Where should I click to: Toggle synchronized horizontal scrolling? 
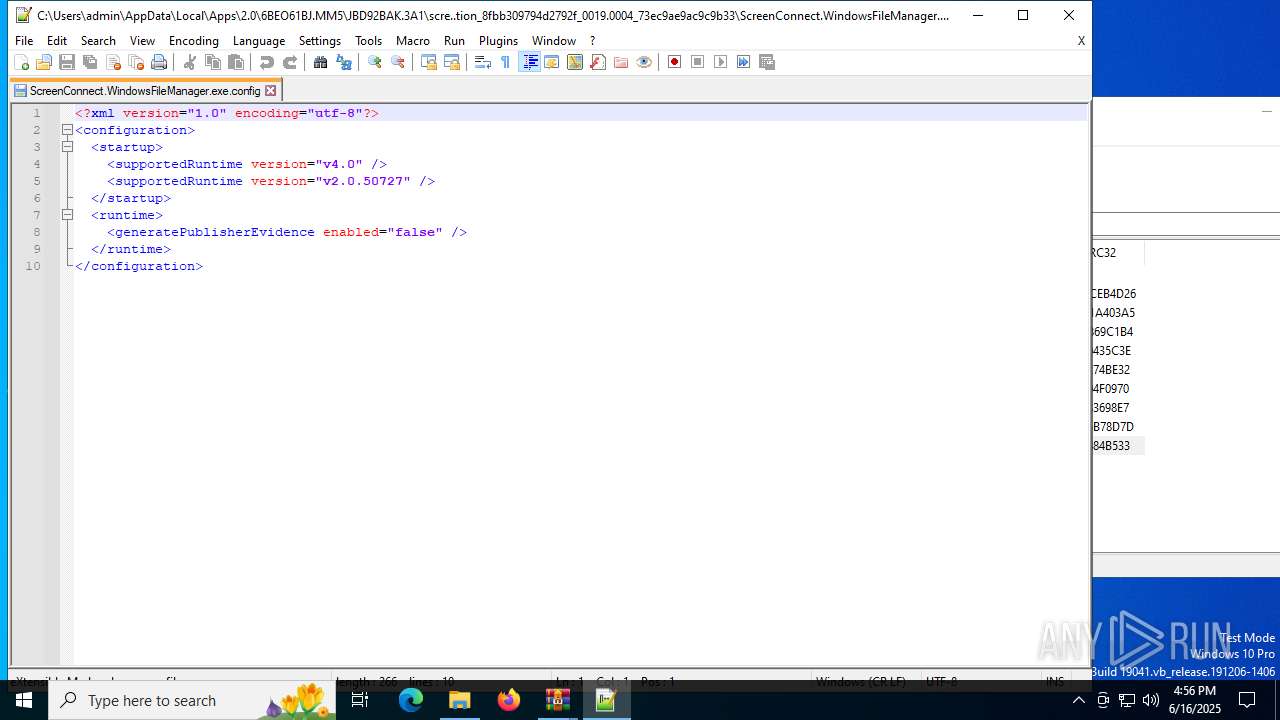coord(452,62)
